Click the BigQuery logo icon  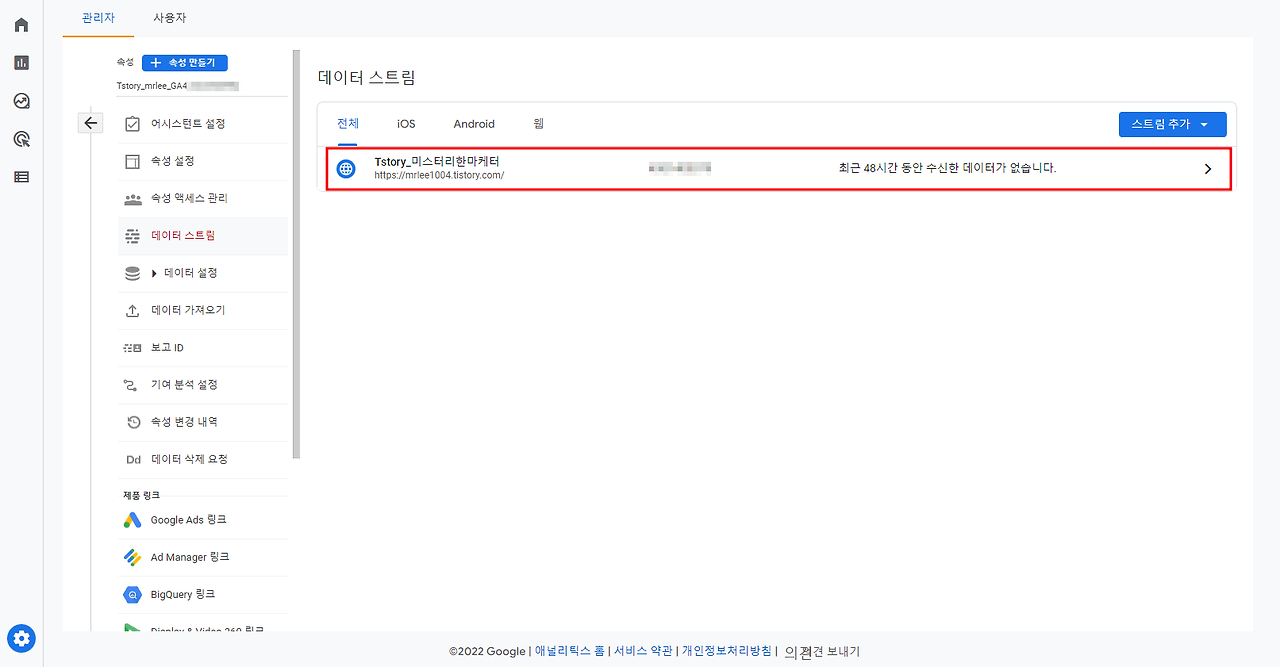point(132,595)
